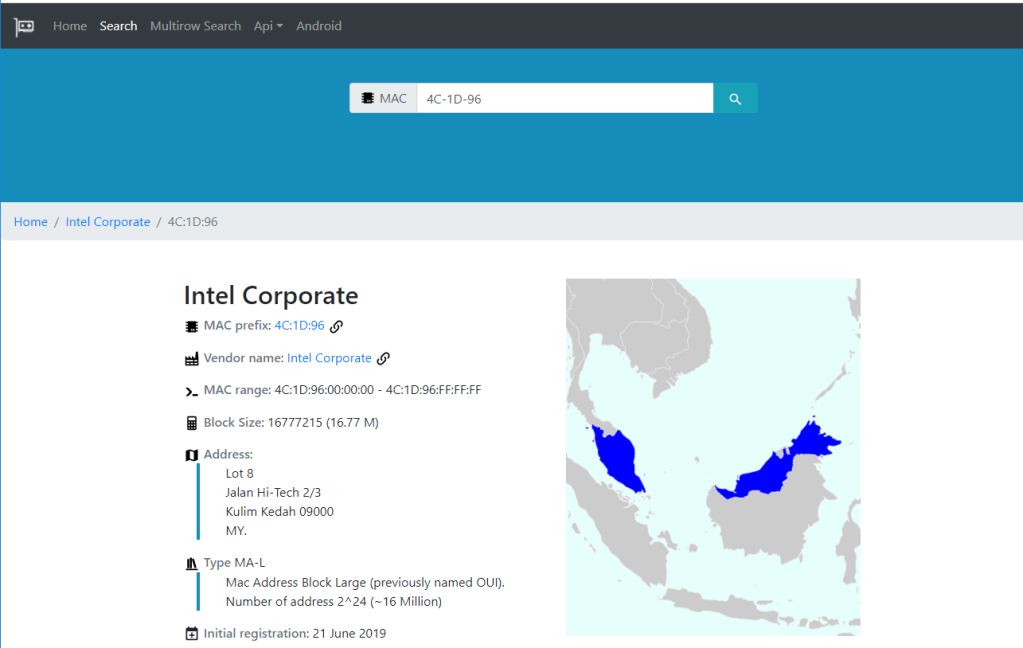Click the map icon beside Address
The width and height of the screenshot is (1023, 648).
[x=192, y=455]
